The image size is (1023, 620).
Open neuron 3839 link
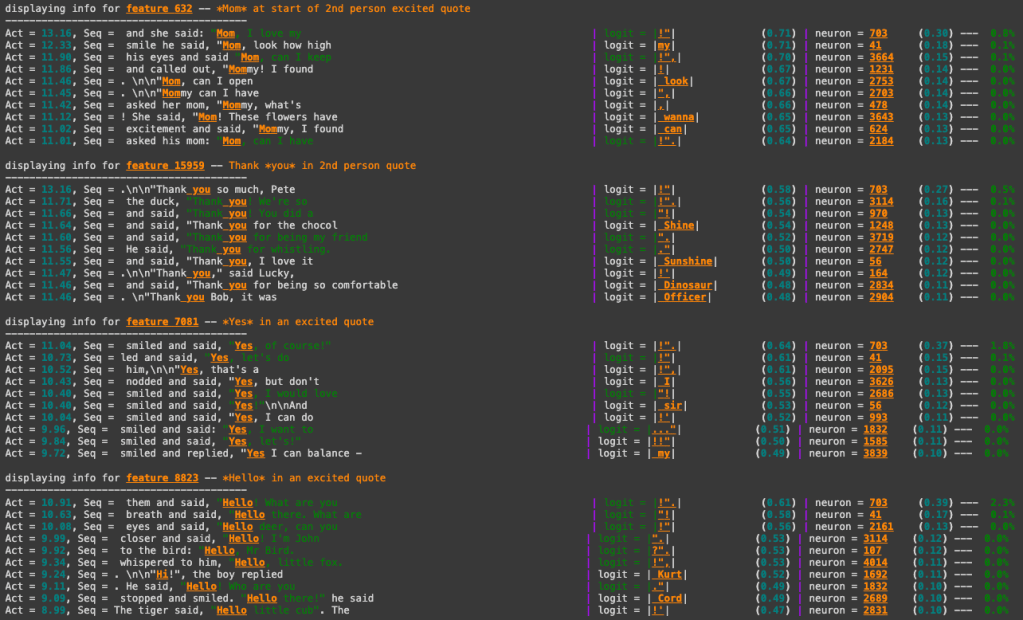(875, 453)
